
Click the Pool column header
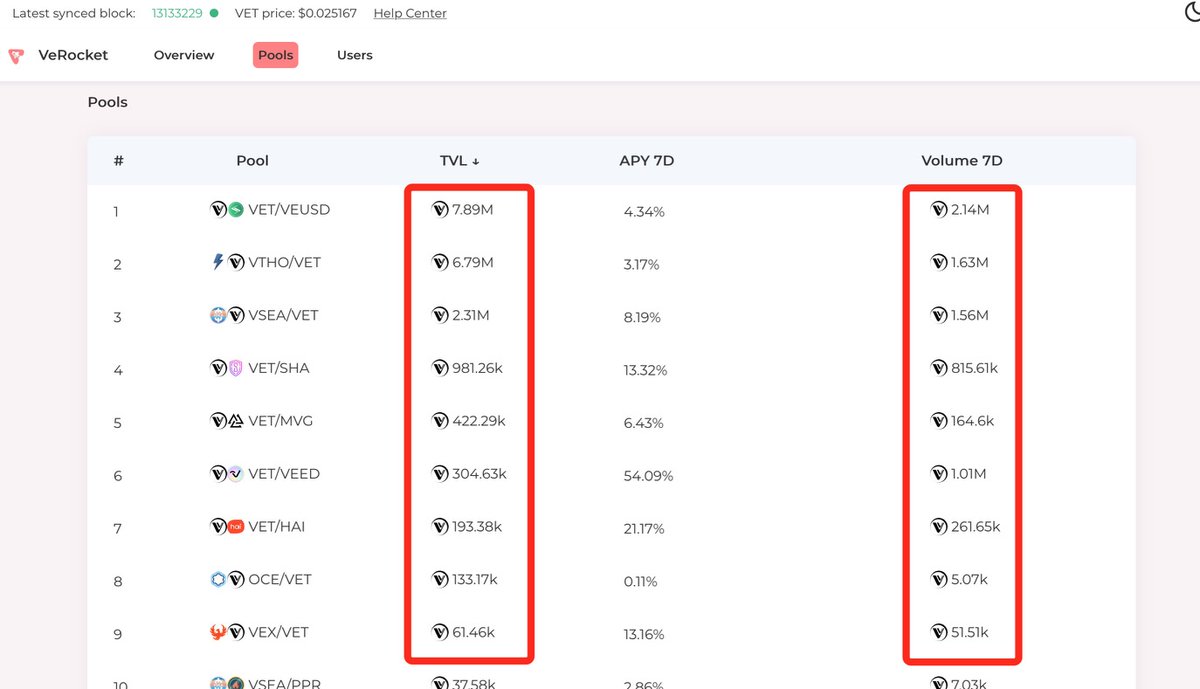pyautogui.click(x=252, y=160)
